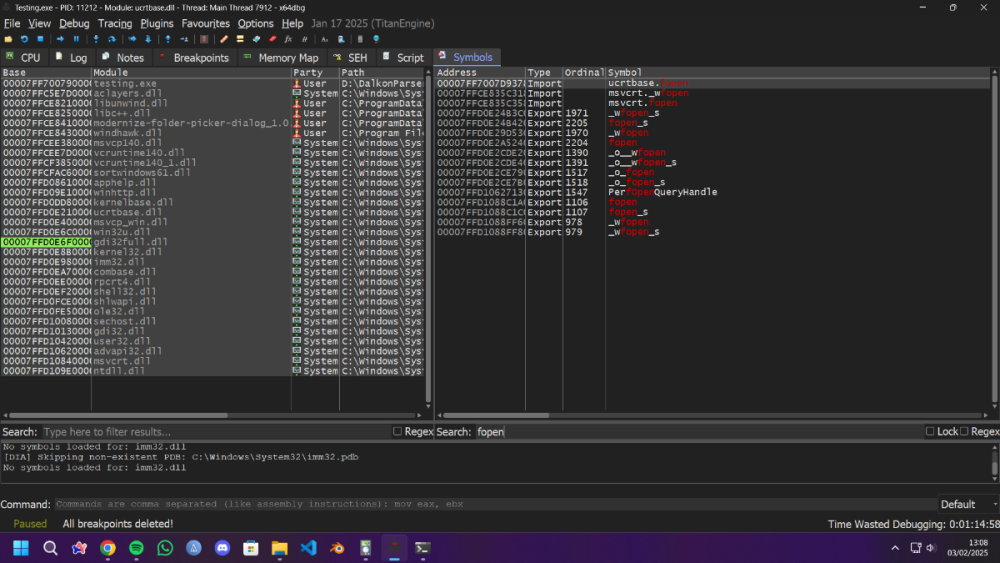Click the calculator toolbar icon
The image size is (1000, 563).
point(360,39)
